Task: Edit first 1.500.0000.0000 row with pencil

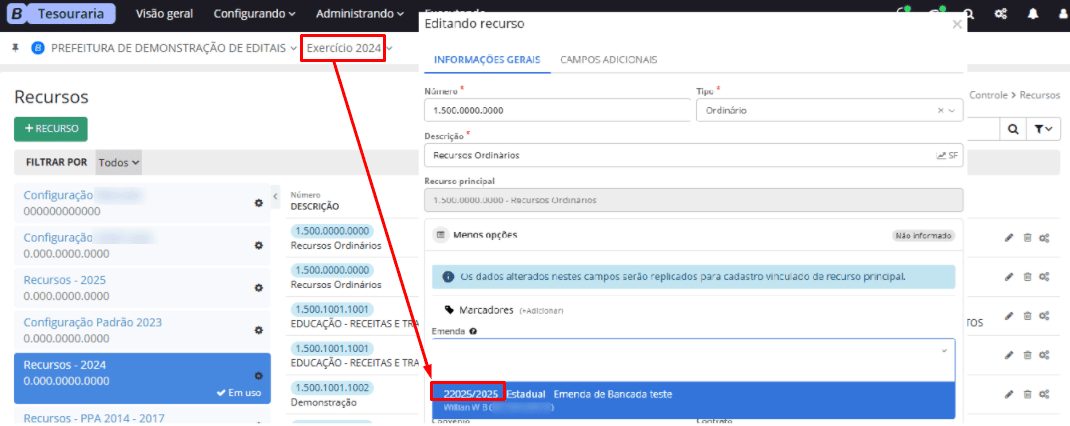Action: 1009,238
